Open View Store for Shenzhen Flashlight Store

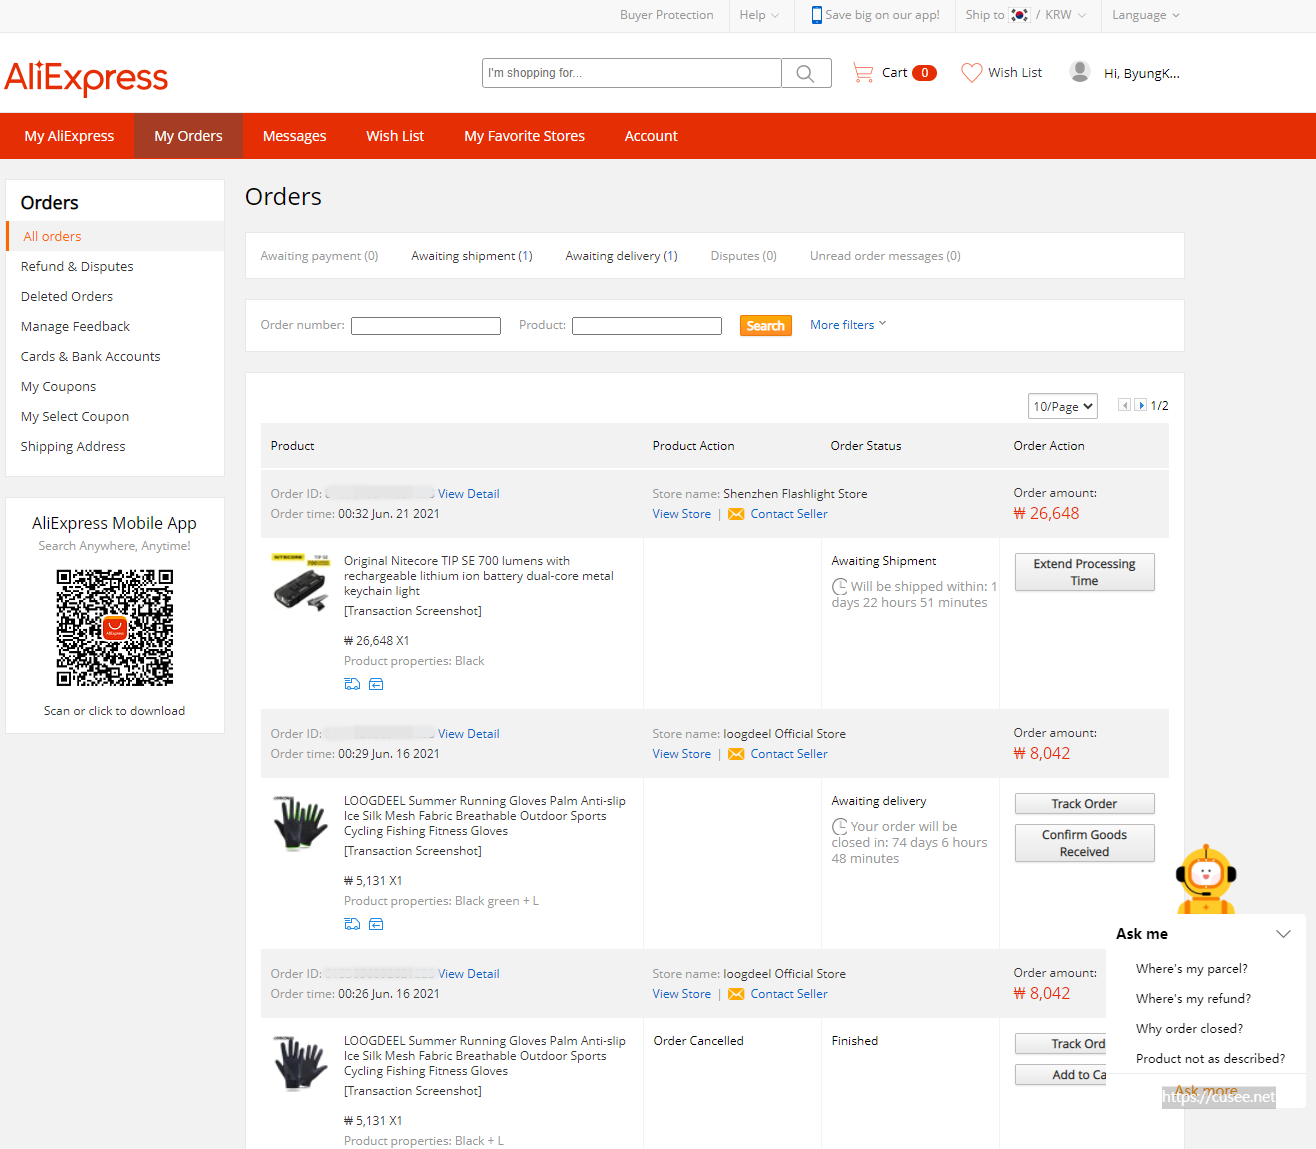(681, 514)
